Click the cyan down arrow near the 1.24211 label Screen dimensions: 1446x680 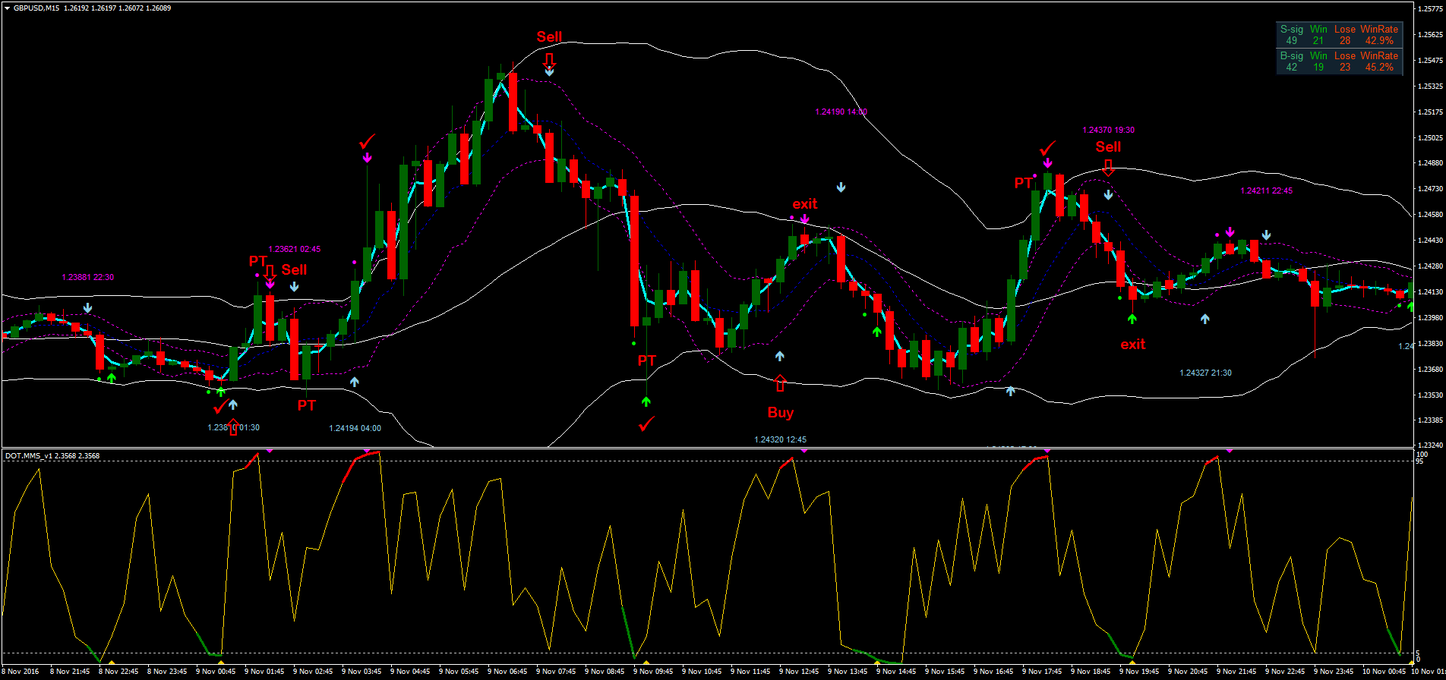pos(1266,234)
